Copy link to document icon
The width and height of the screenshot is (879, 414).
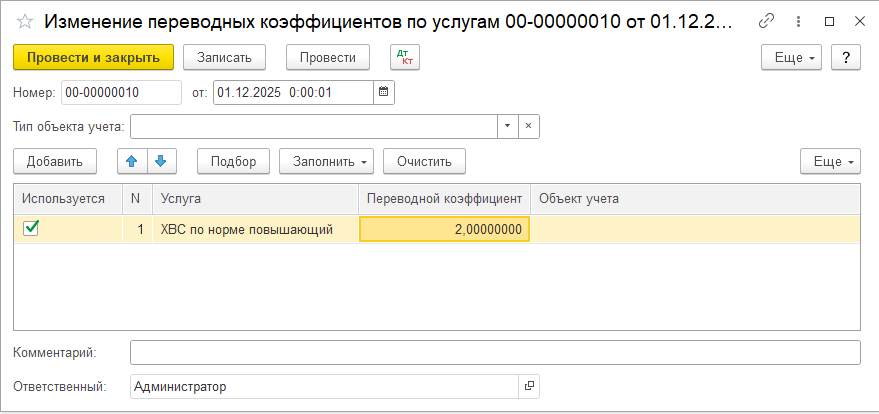[767, 21]
